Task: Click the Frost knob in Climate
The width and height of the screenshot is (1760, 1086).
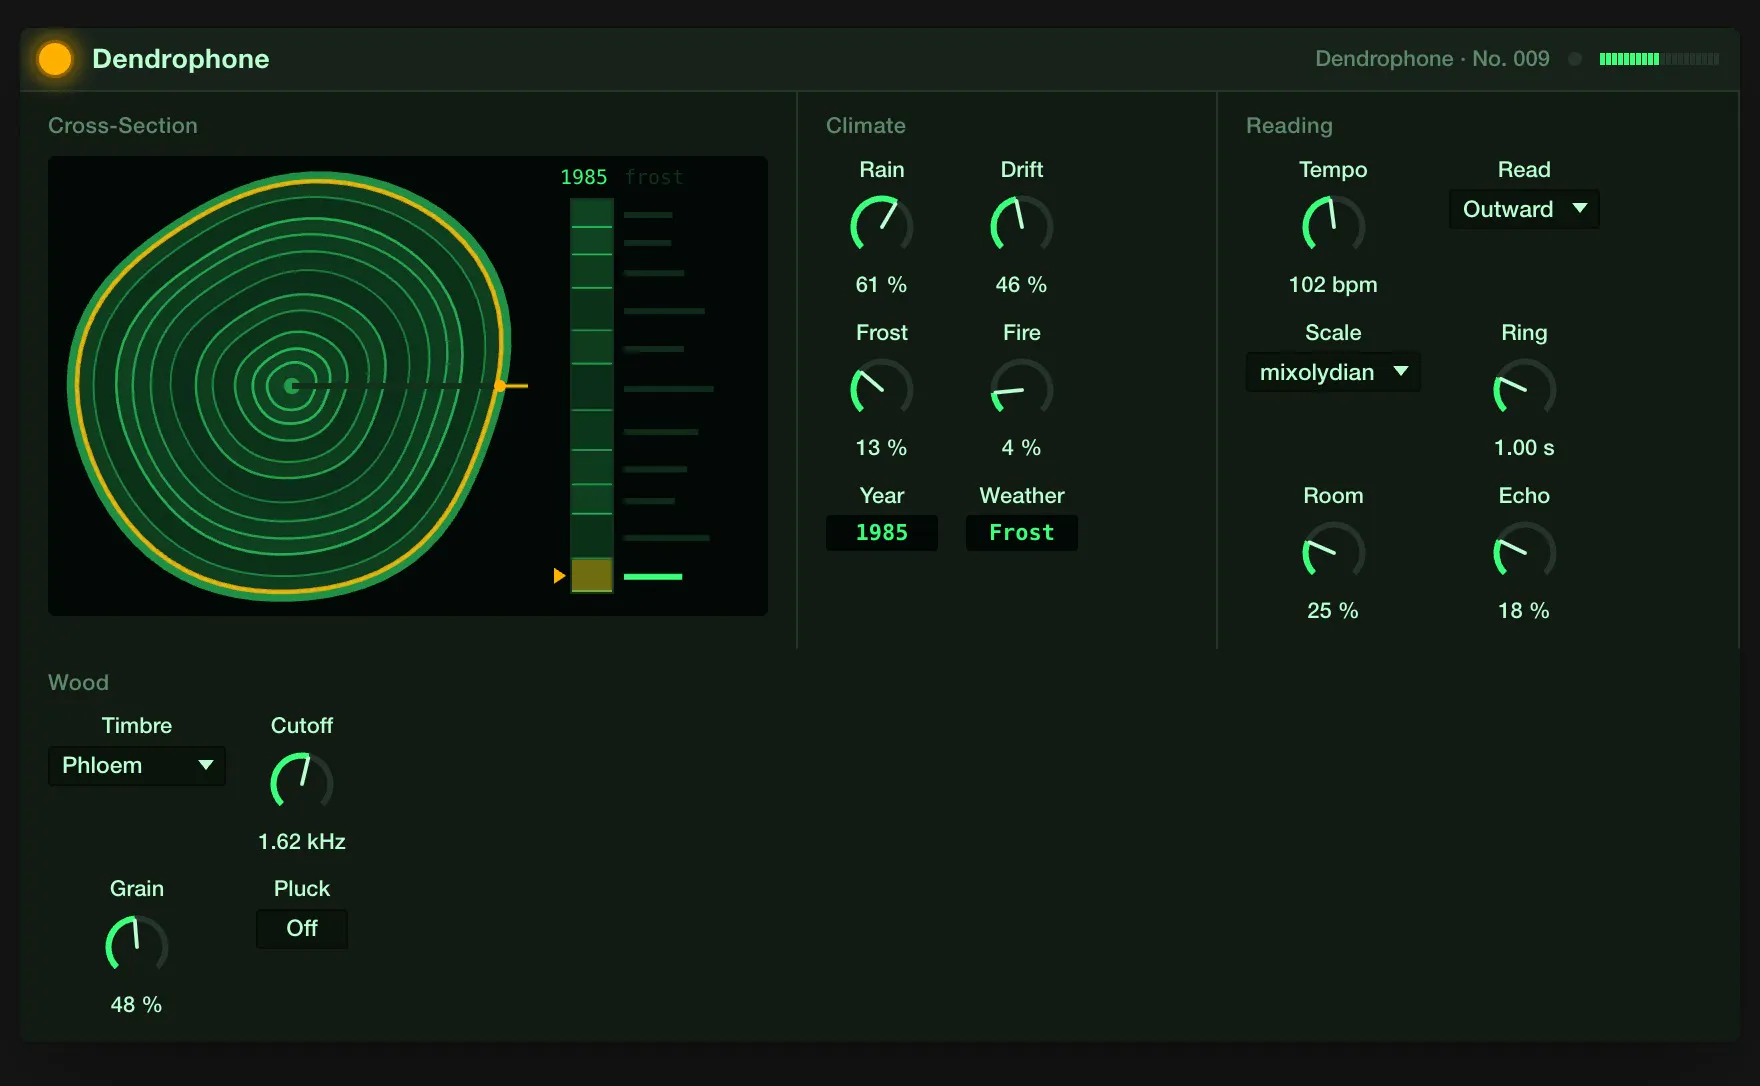Action: pyautogui.click(x=881, y=388)
